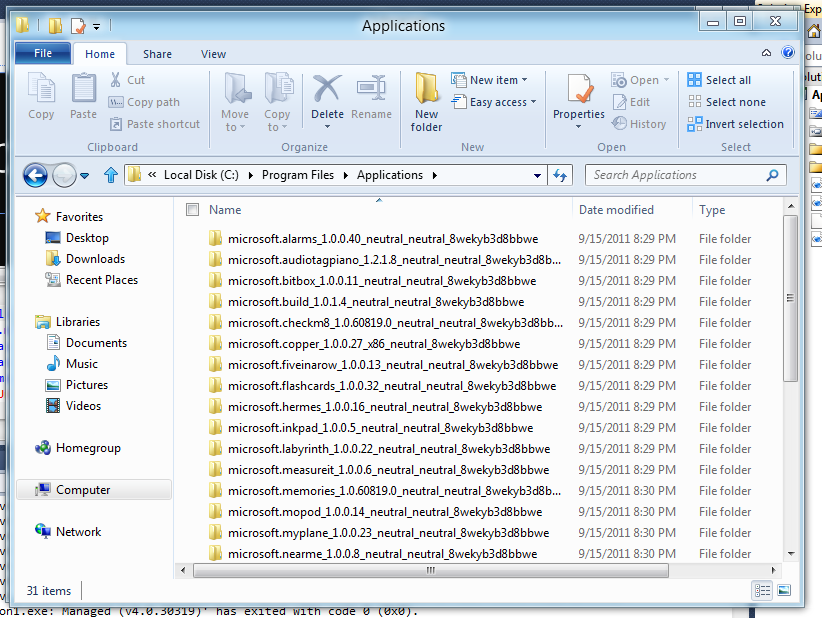Image resolution: width=822 pixels, height=618 pixels.
Task: Click the Delete X icon
Action: 327,88
